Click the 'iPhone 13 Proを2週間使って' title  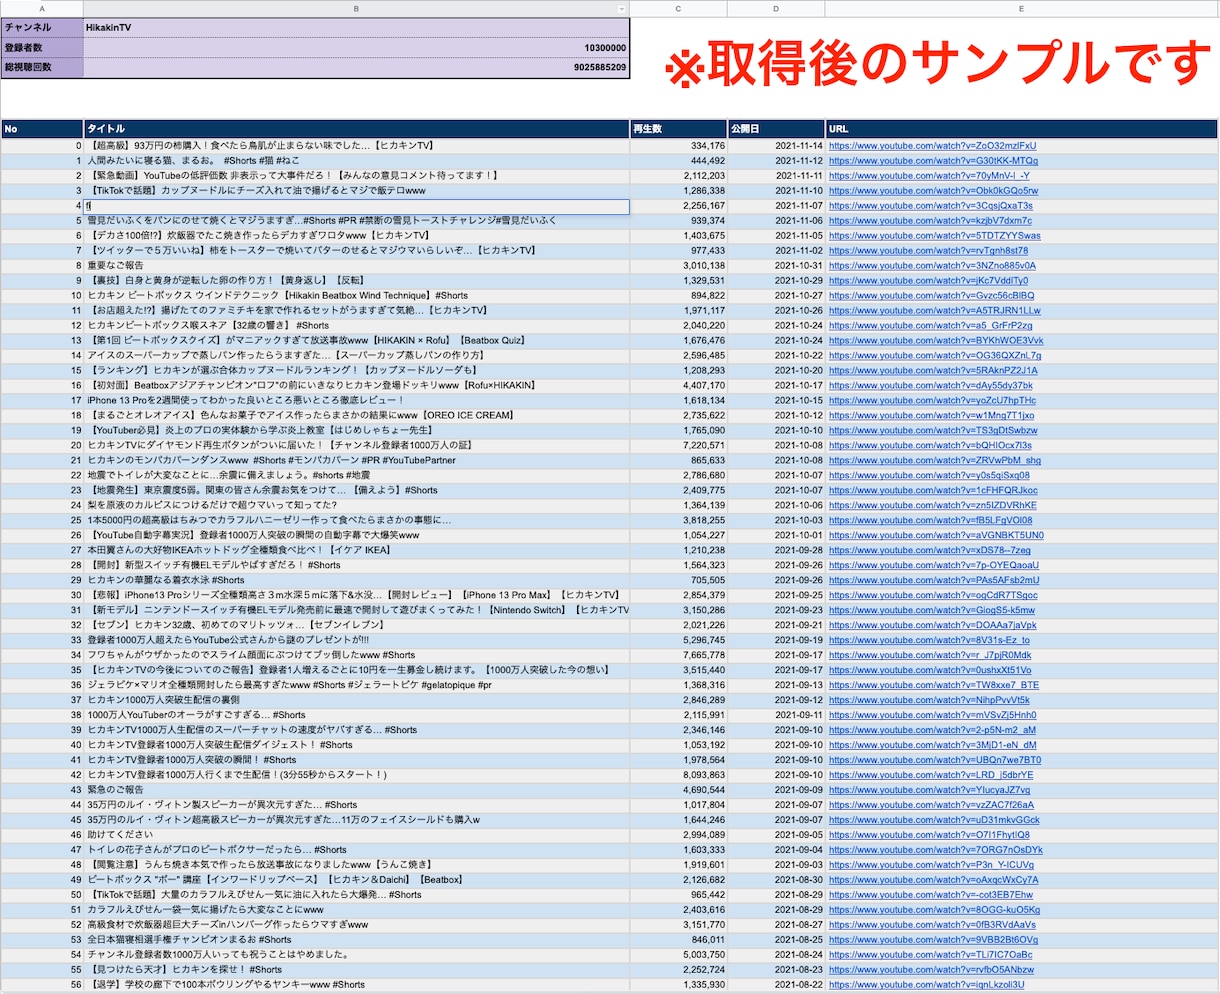[245, 401]
